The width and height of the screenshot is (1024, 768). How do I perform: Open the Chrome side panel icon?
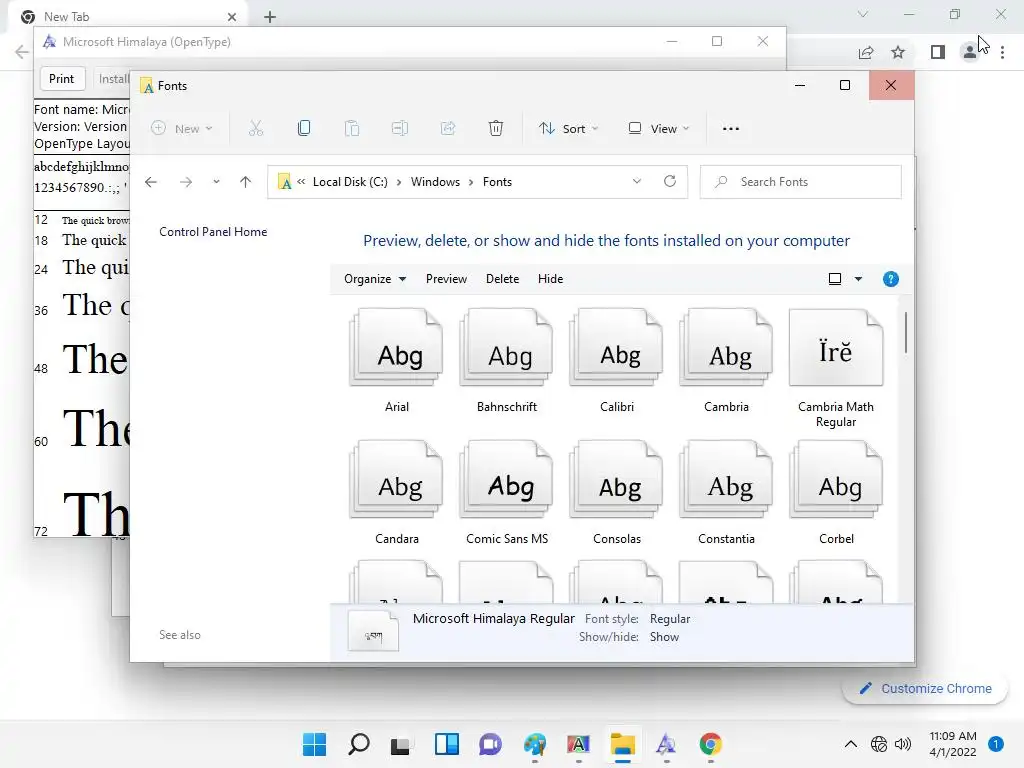tap(938, 52)
